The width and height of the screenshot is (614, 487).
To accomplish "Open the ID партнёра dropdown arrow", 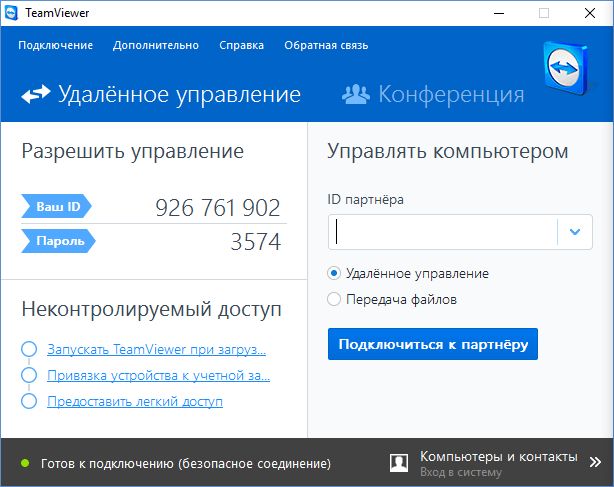I will pos(574,232).
